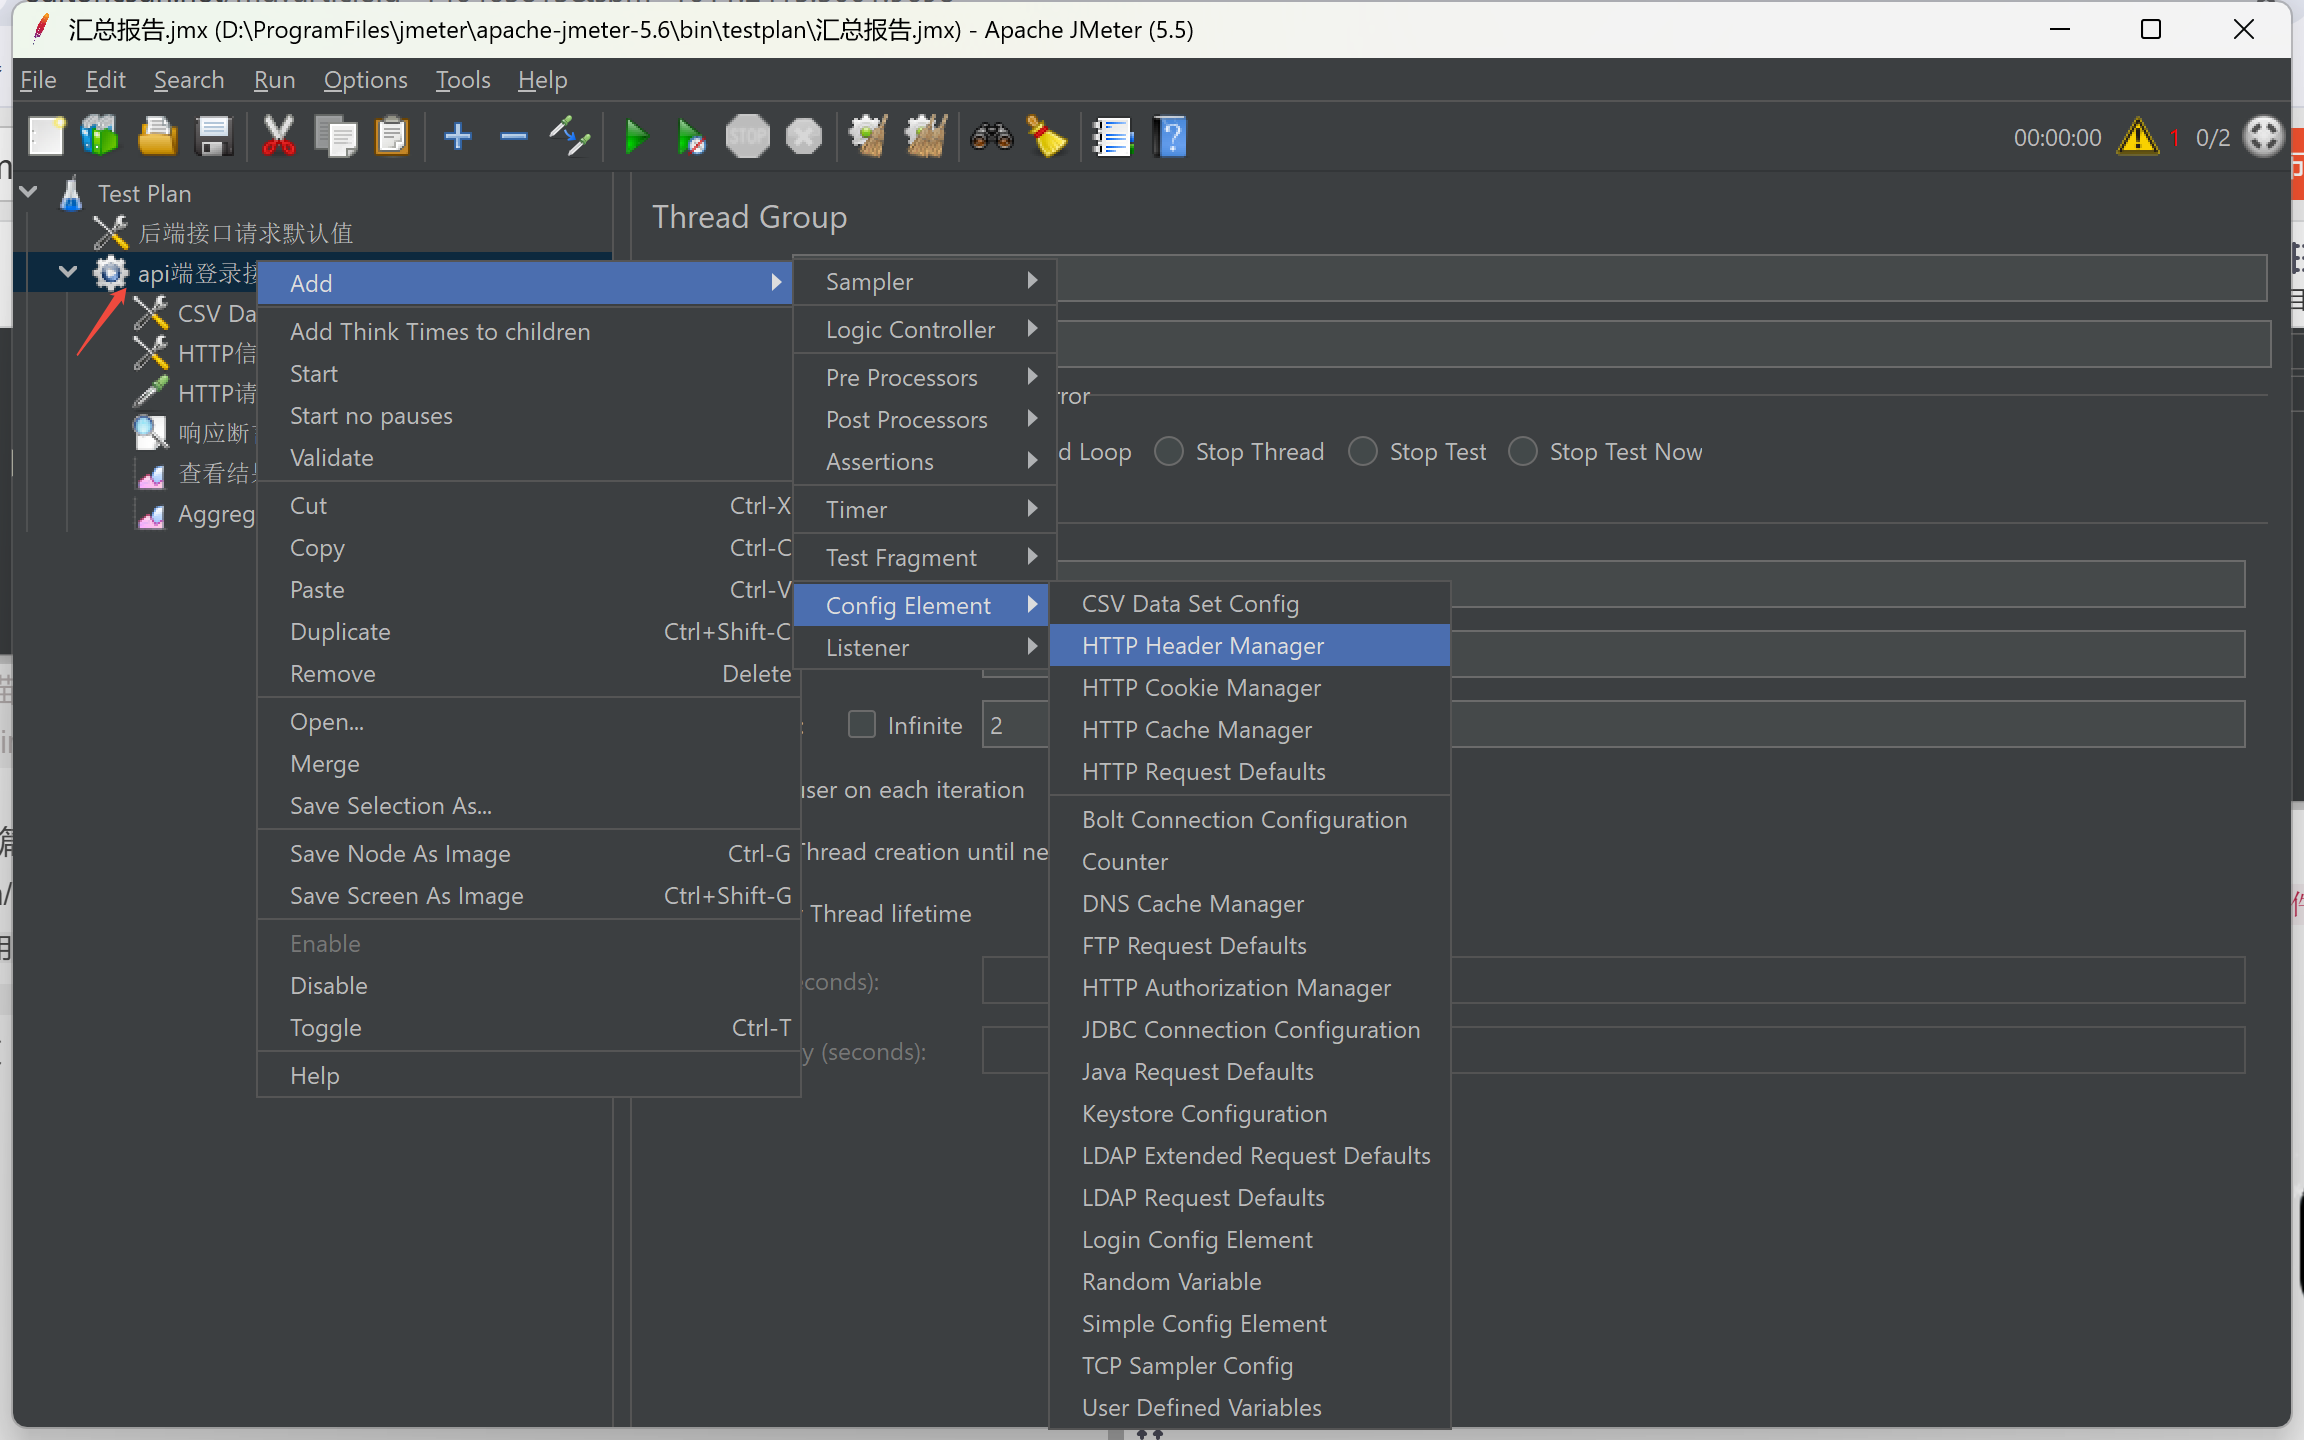Expand the Sampler submenu
The width and height of the screenshot is (2304, 1440).
(925, 282)
